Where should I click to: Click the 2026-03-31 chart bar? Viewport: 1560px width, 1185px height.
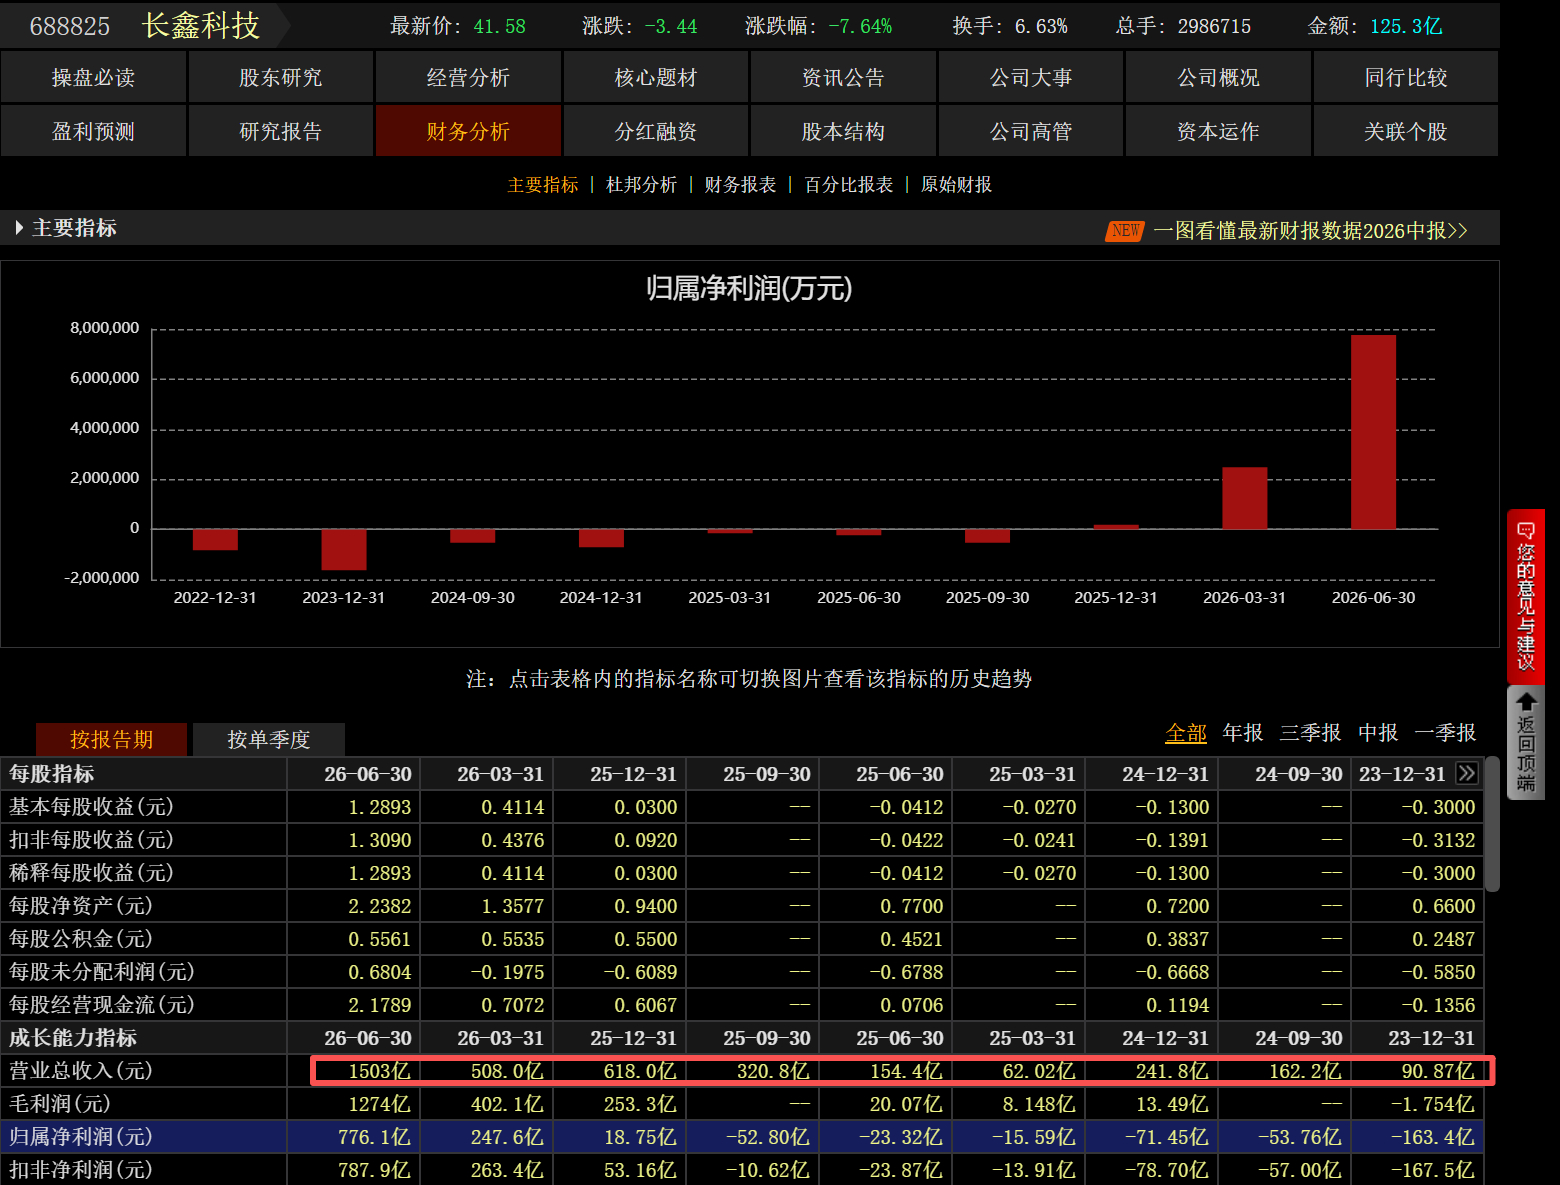[1244, 498]
